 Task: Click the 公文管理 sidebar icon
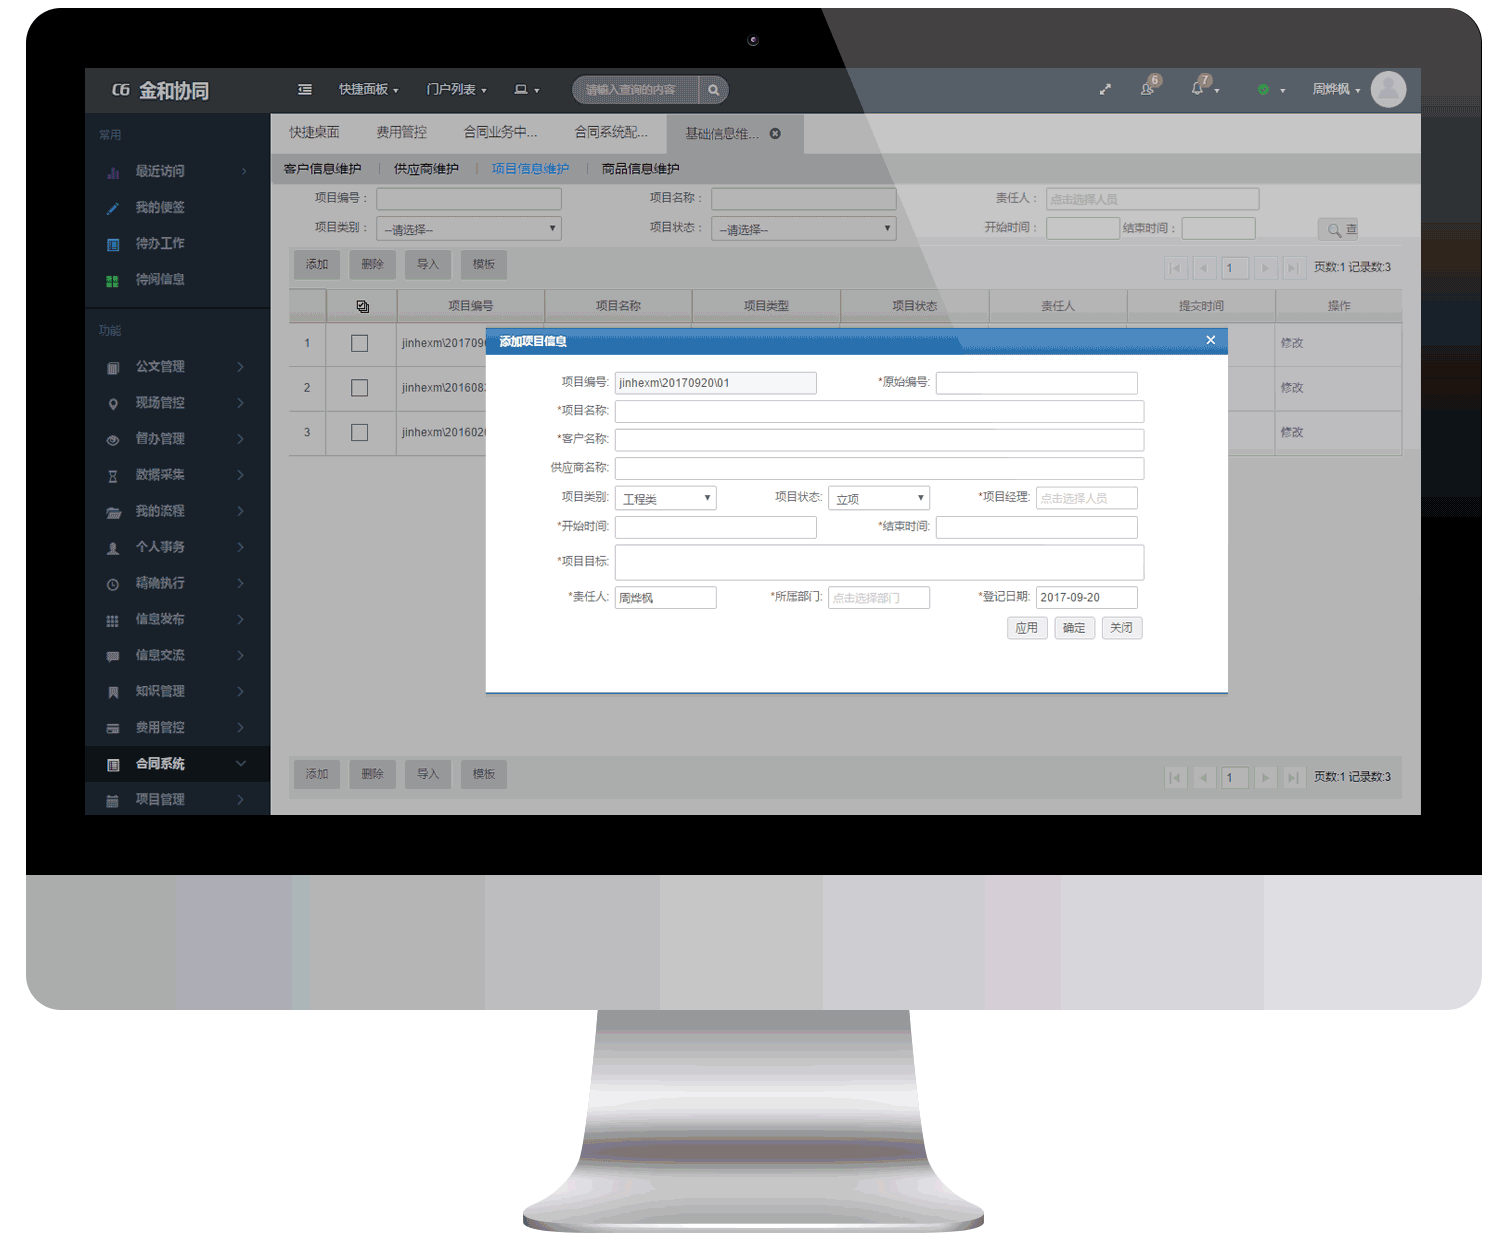113,367
